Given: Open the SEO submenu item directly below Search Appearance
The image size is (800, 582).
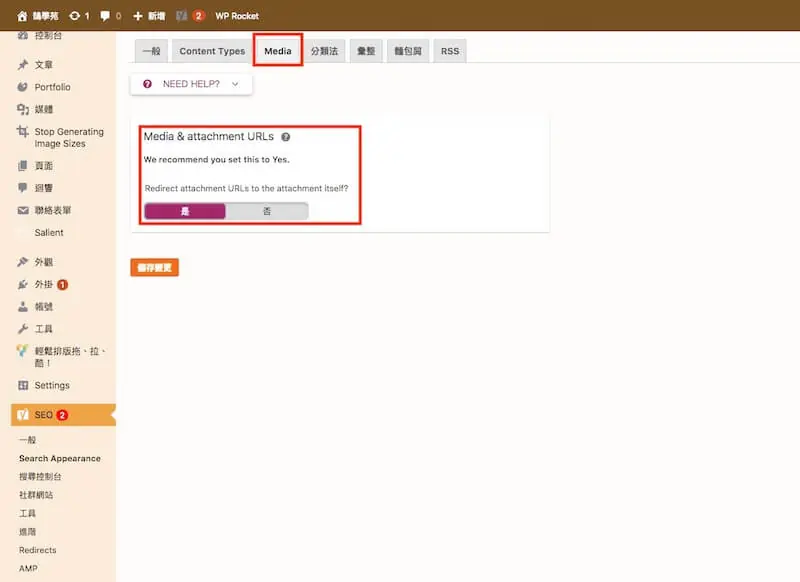Looking at the screenshot, I should [x=40, y=477].
